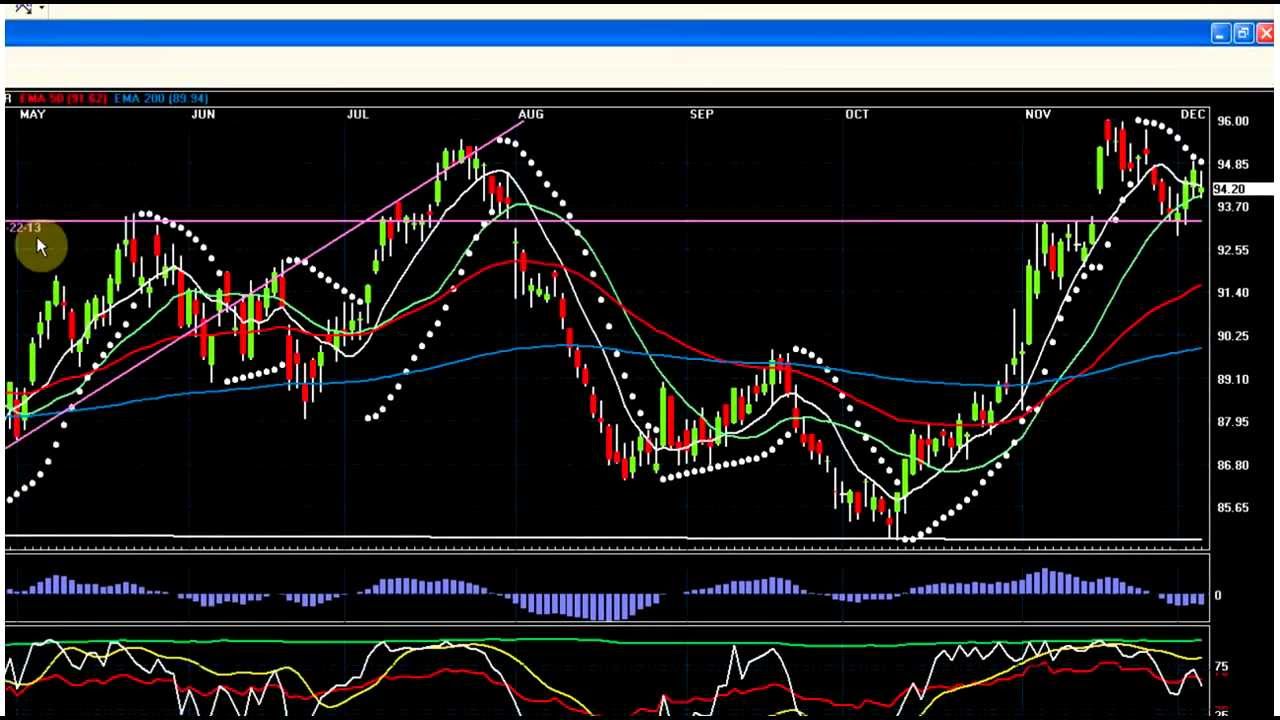Restore down the chart window
The height and width of the screenshot is (720, 1280).
pyautogui.click(x=1243, y=34)
